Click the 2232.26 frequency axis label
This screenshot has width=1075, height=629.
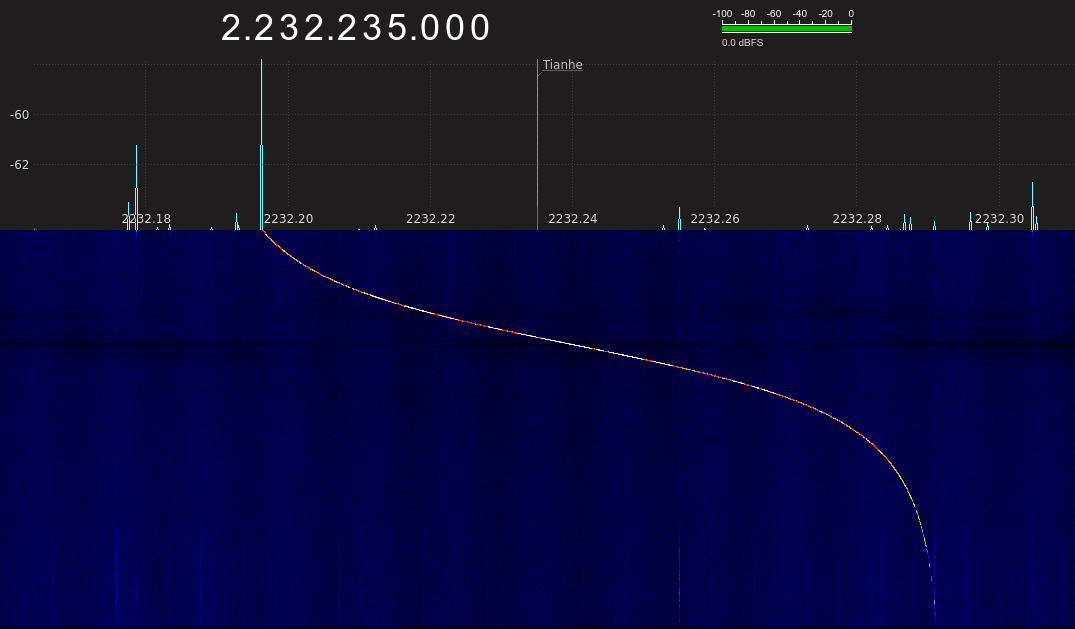pyautogui.click(x=715, y=218)
